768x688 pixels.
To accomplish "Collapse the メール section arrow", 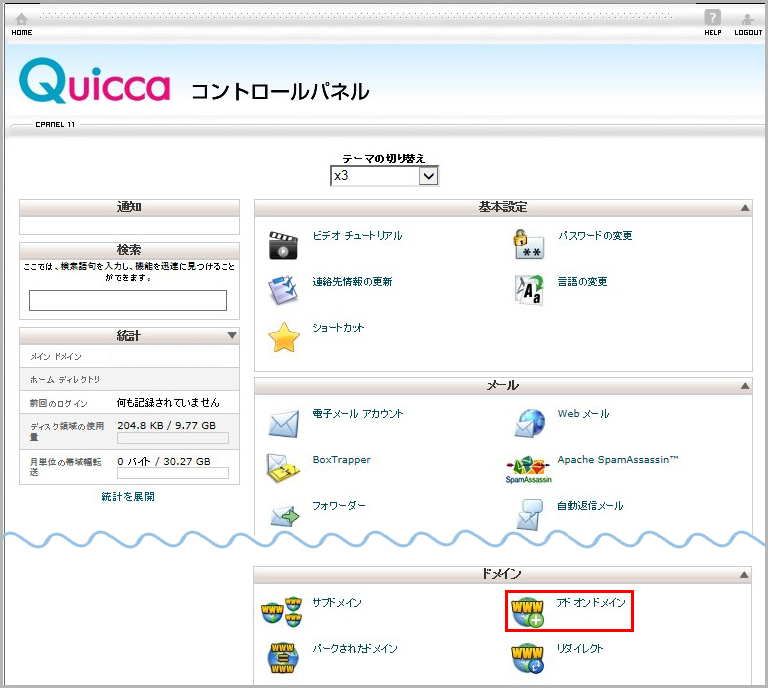I will click(x=744, y=386).
